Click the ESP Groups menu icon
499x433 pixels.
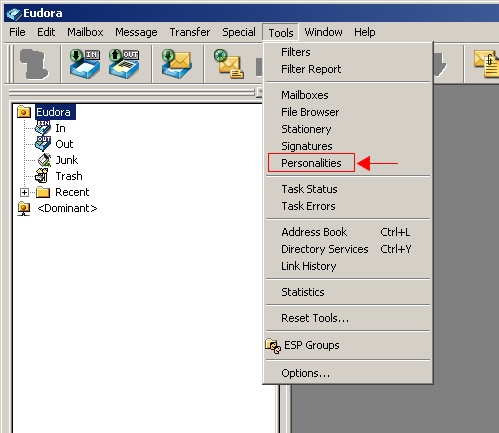273,346
